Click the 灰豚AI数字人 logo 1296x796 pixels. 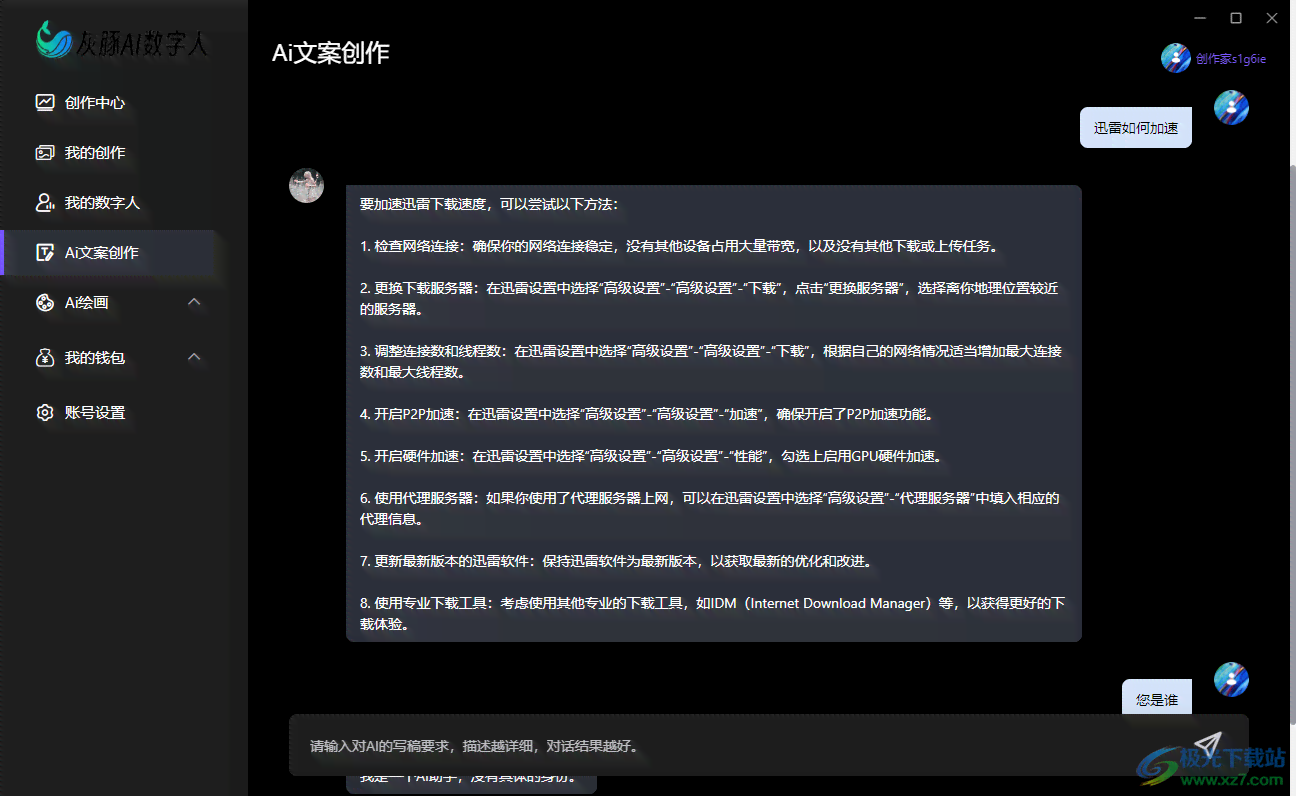pos(122,39)
